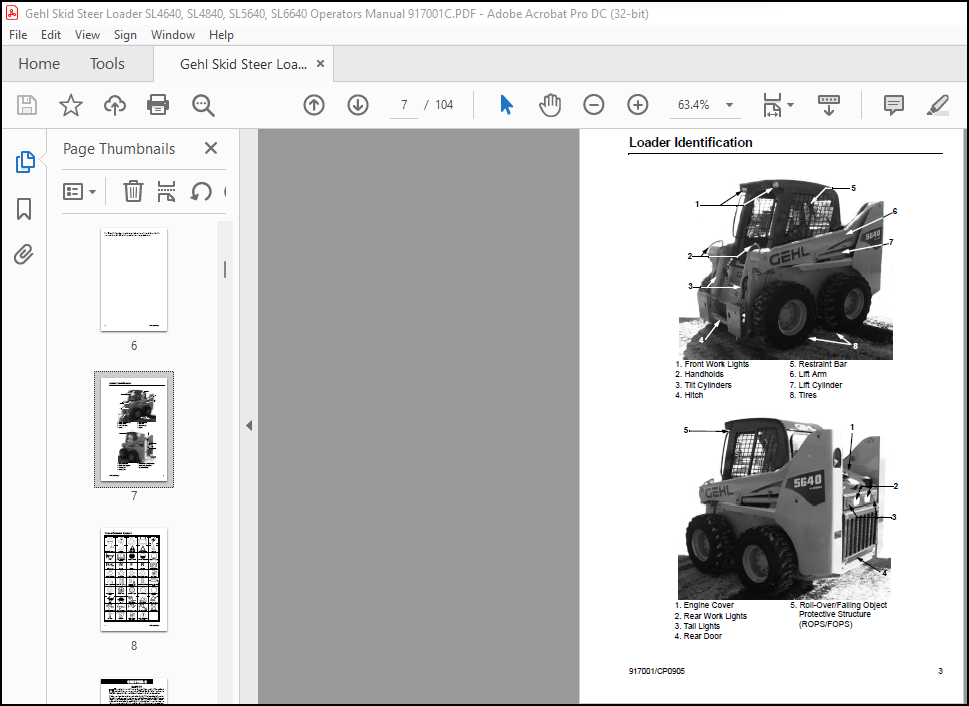Screen dimensions: 969x706
Task: Open the Help menu
Action: click(221, 35)
